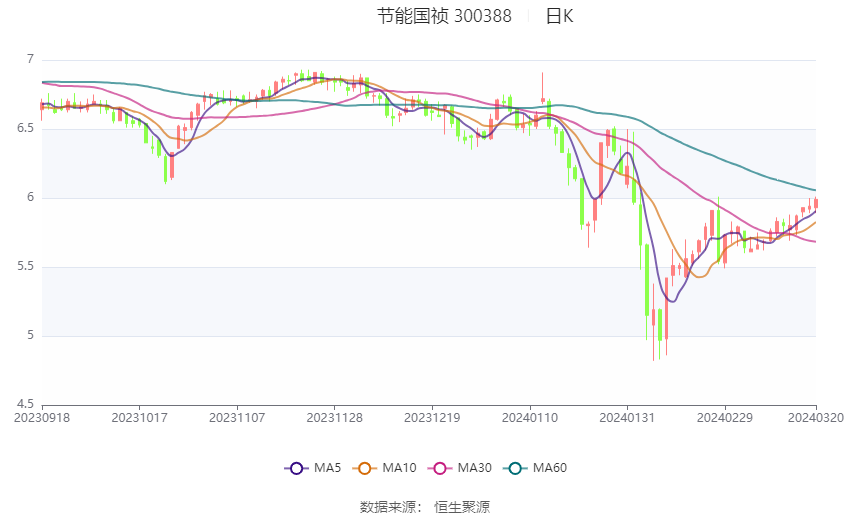Hide the MA10 series via its label

coord(400,468)
